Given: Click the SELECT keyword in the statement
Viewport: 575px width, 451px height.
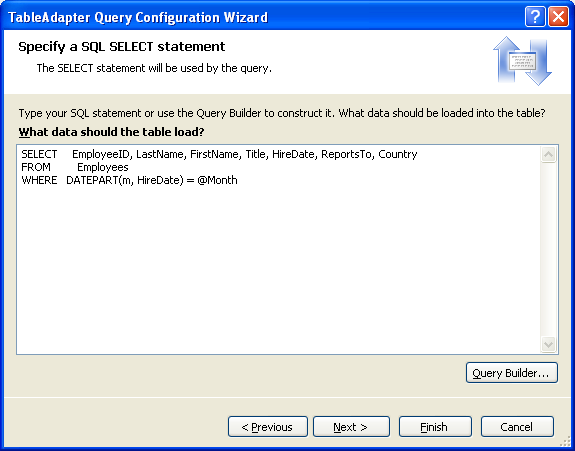Looking at the screenshot, I should (x=39, y=154).
